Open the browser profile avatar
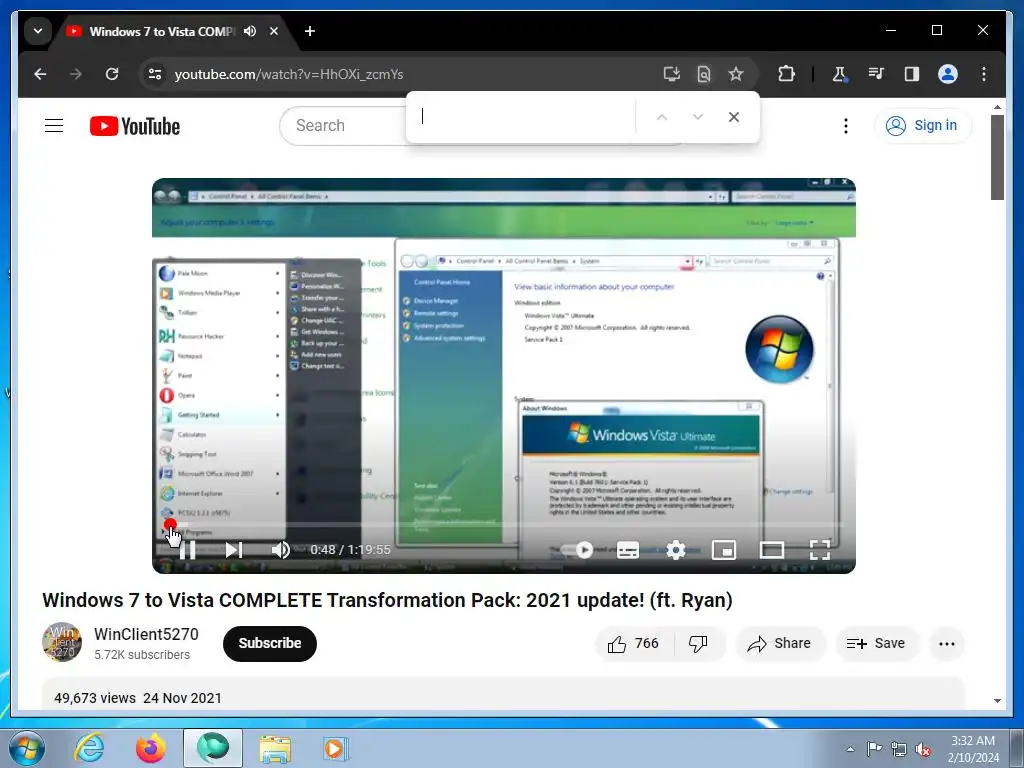The image size is (1024, 768). point(948,74)
